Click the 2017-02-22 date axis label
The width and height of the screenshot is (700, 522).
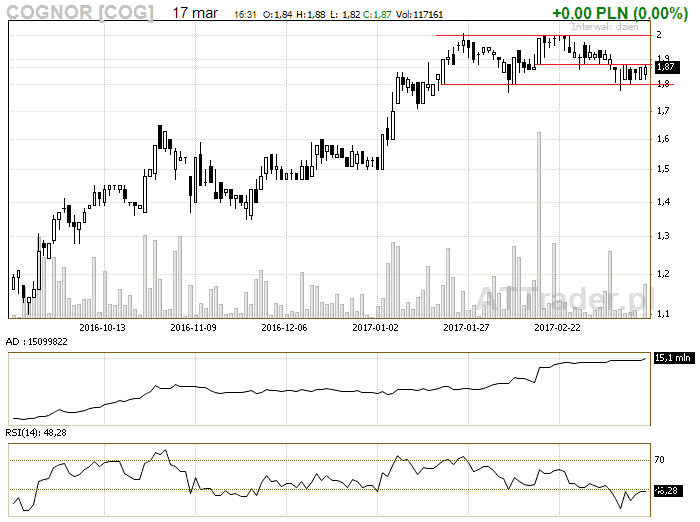(x=558, y=326)
